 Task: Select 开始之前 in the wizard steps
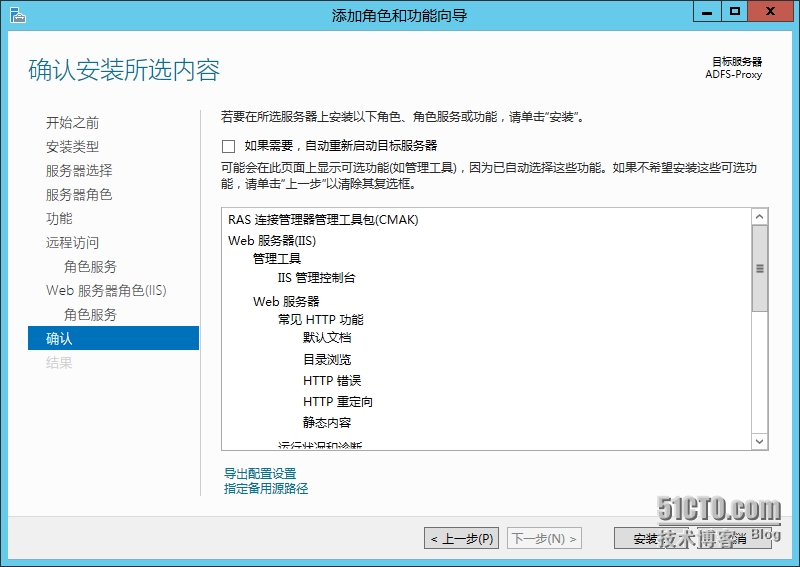pyautogui.click(x=72, y=123)
